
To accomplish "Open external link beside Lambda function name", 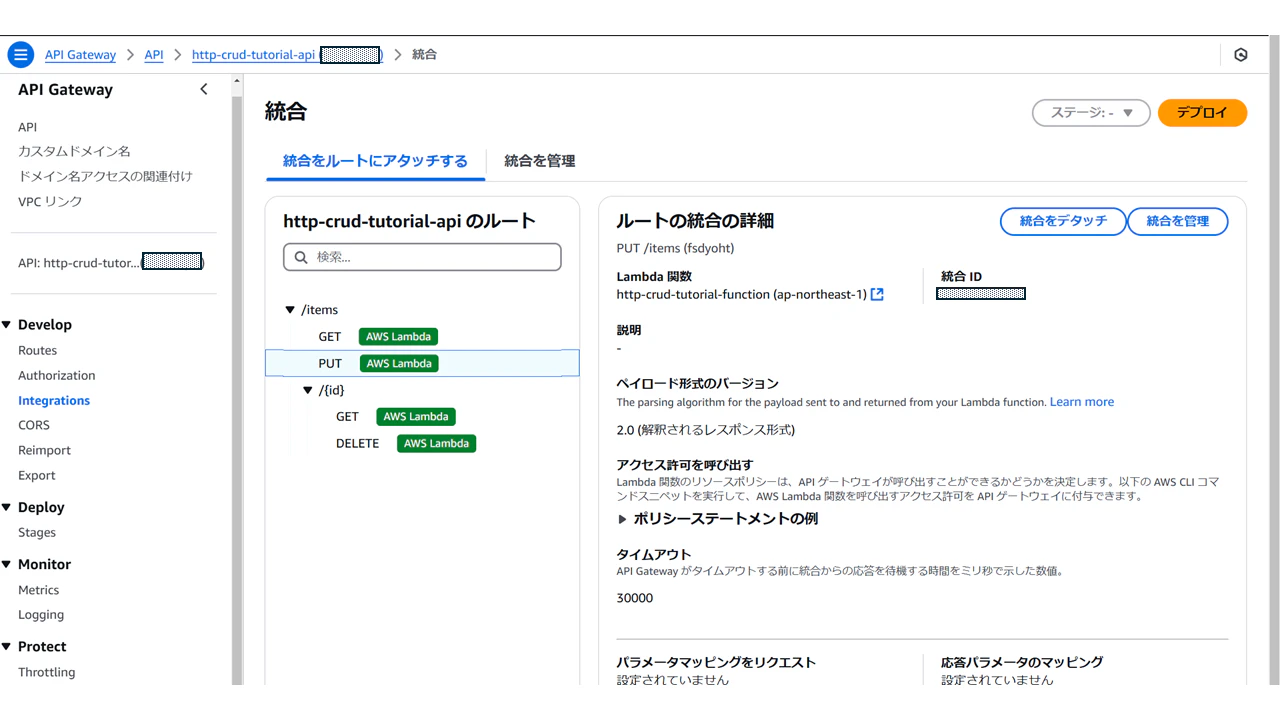I will [877, 294].
